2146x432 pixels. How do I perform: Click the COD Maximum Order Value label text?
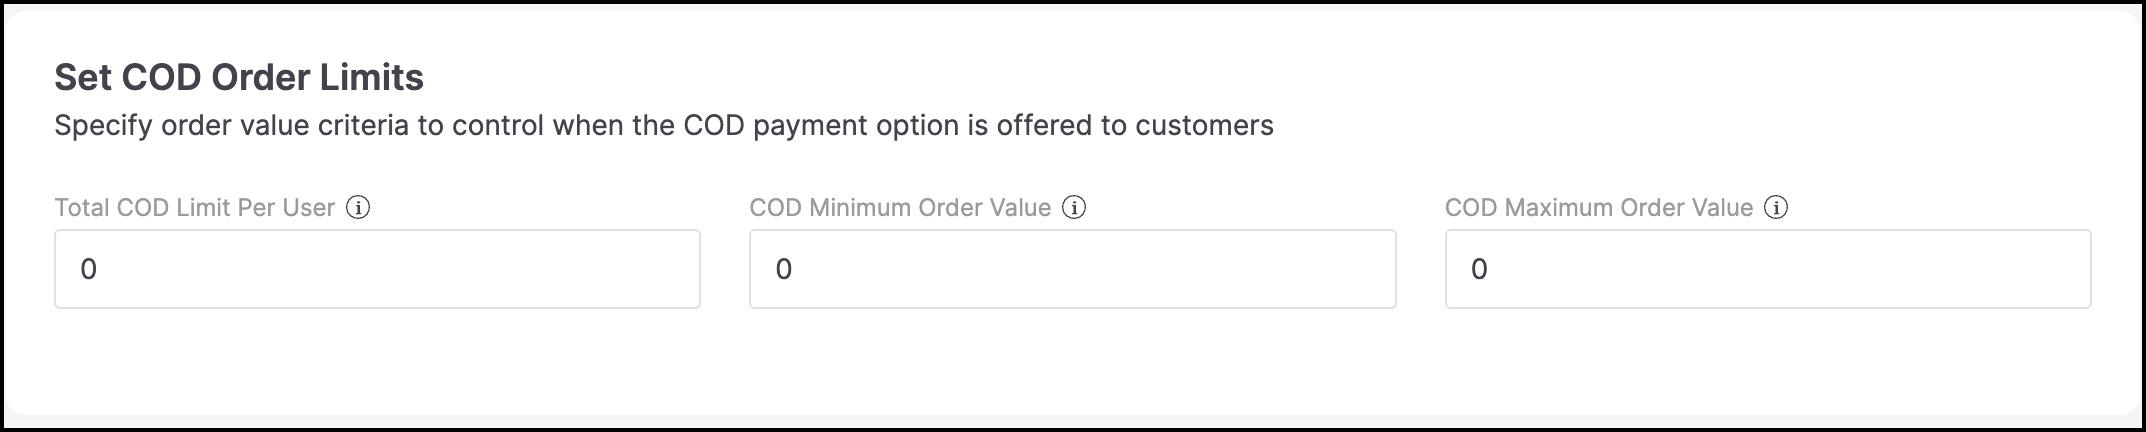[1599, 207]
